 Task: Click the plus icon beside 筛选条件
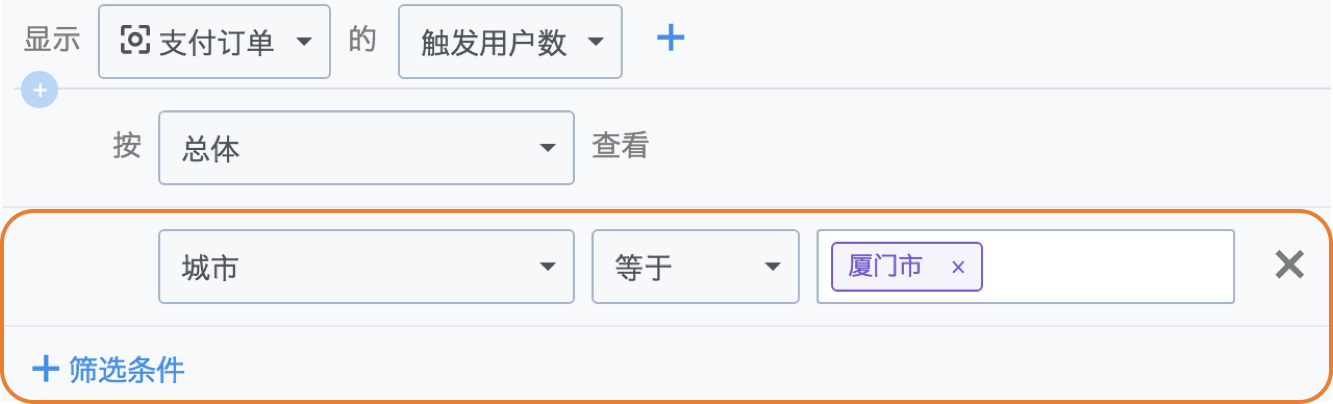click(46, 370)
